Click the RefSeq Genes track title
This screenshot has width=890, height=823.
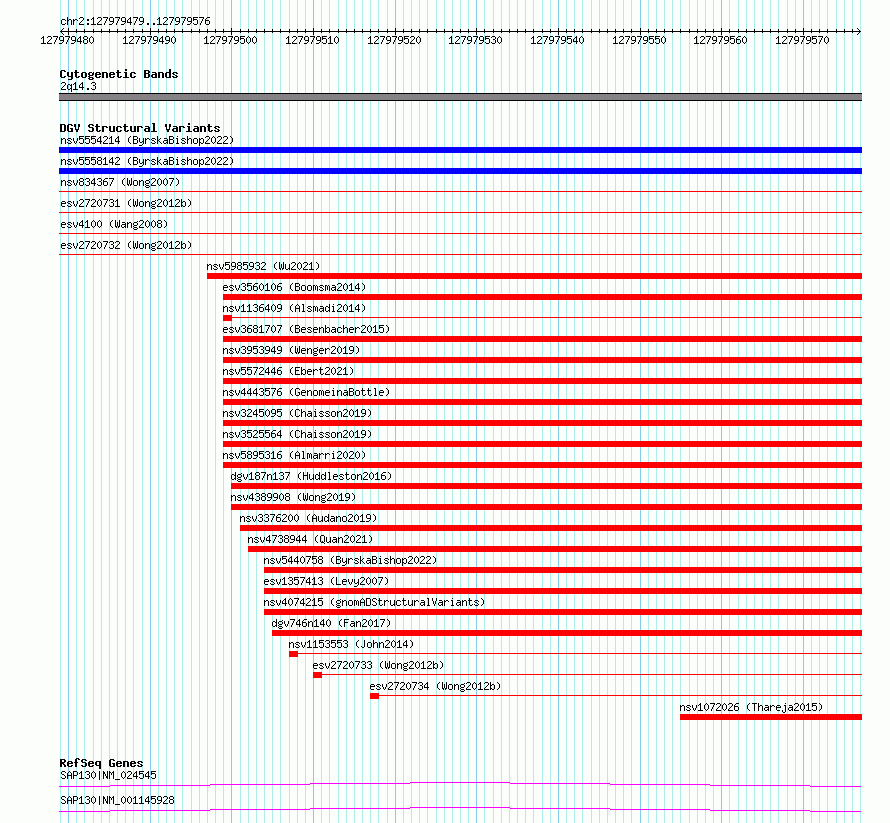point(101,763)
